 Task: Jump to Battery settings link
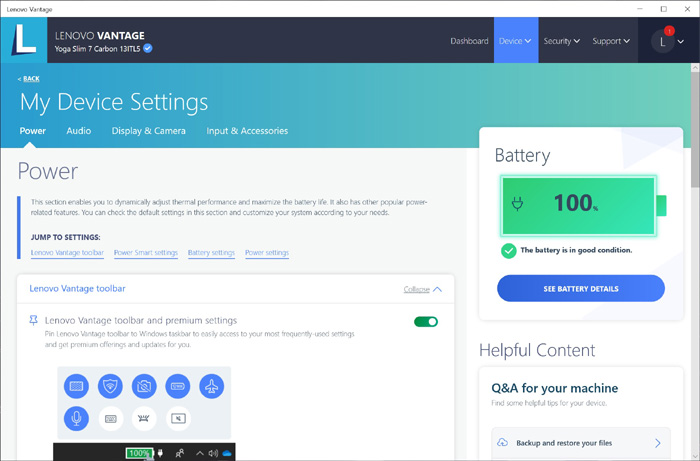(211, 253)
